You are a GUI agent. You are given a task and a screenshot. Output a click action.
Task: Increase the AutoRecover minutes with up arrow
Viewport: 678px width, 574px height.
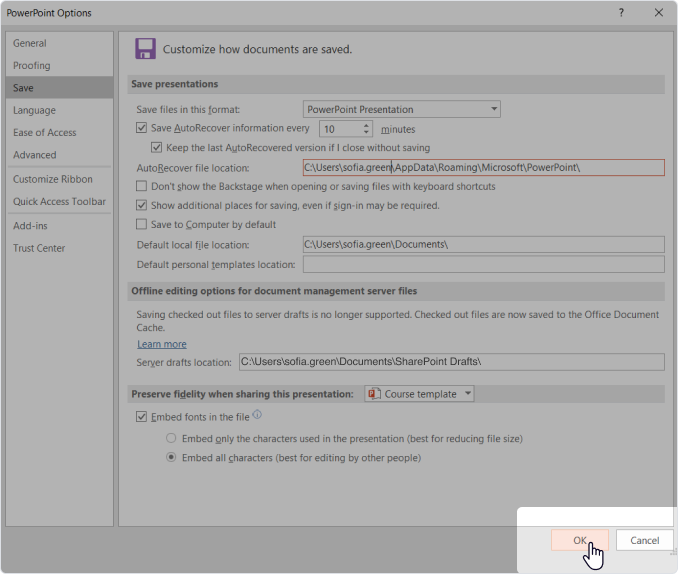click(x=366, y=125)
